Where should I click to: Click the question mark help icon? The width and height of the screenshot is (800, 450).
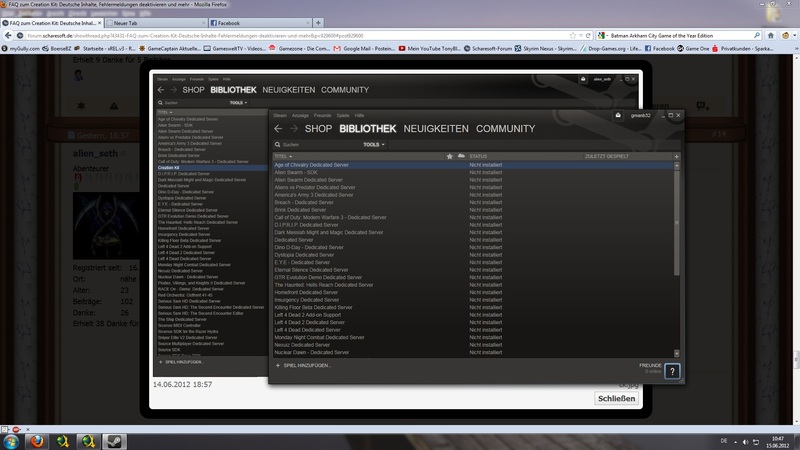tap(672, 371)
